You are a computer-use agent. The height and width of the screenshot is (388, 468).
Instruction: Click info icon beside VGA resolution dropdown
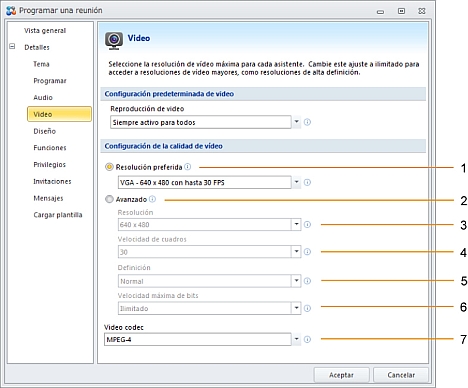point(307,182)
